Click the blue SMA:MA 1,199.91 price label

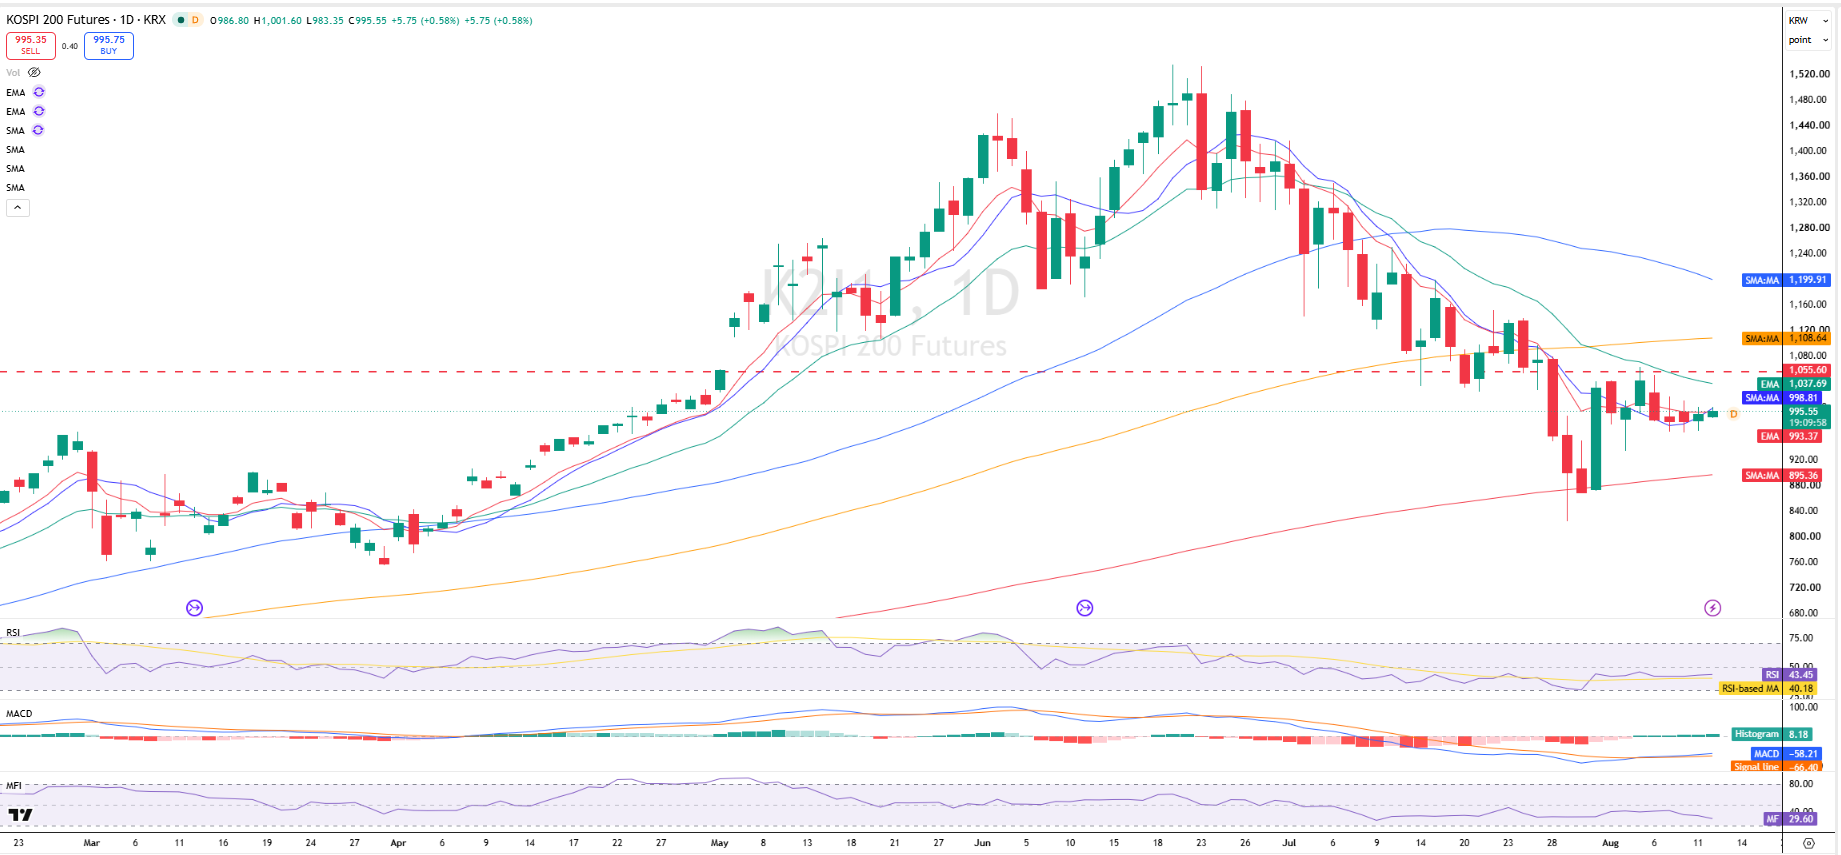[1786, 280]
